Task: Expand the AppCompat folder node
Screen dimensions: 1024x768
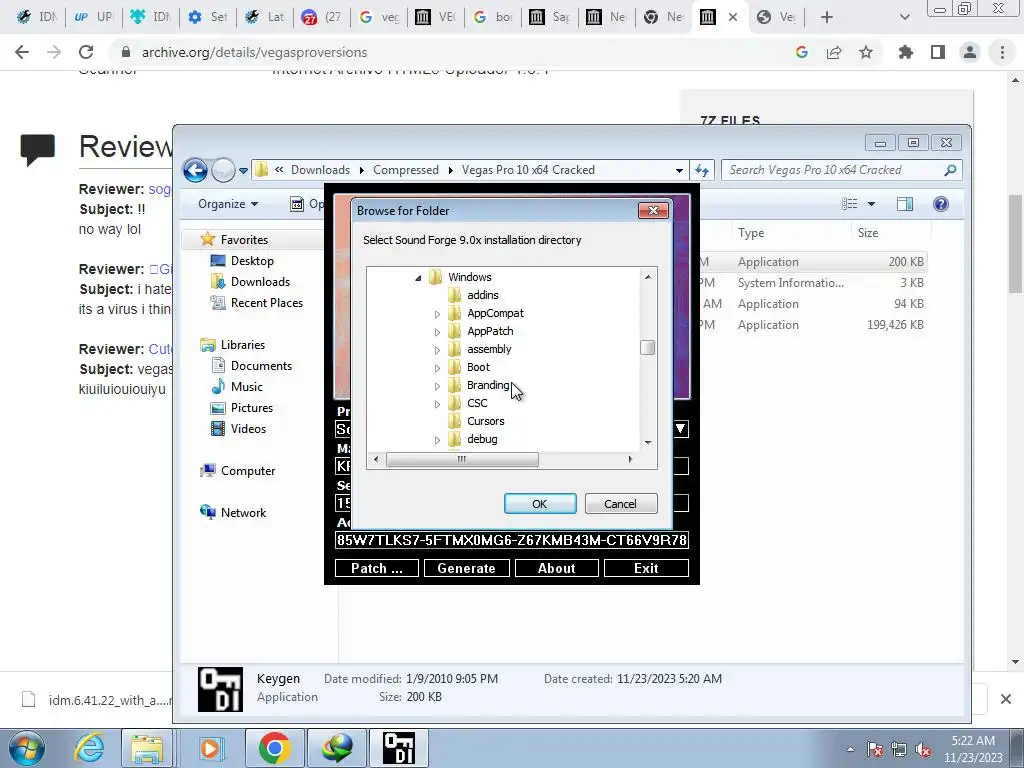Action: [x=438, y=314]
